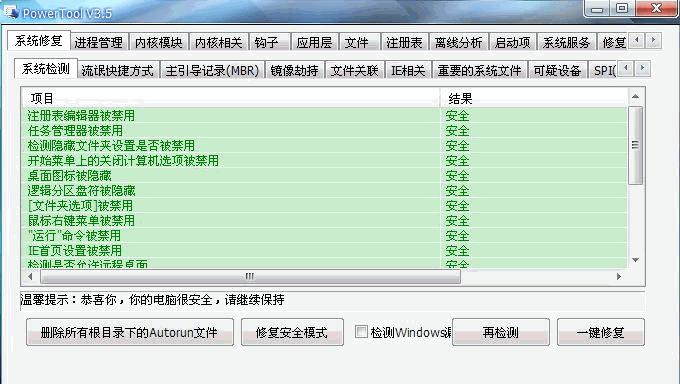This screenshot has height=384, width=680.
Task: Click the 再检测 button
Action: [500, 332]
